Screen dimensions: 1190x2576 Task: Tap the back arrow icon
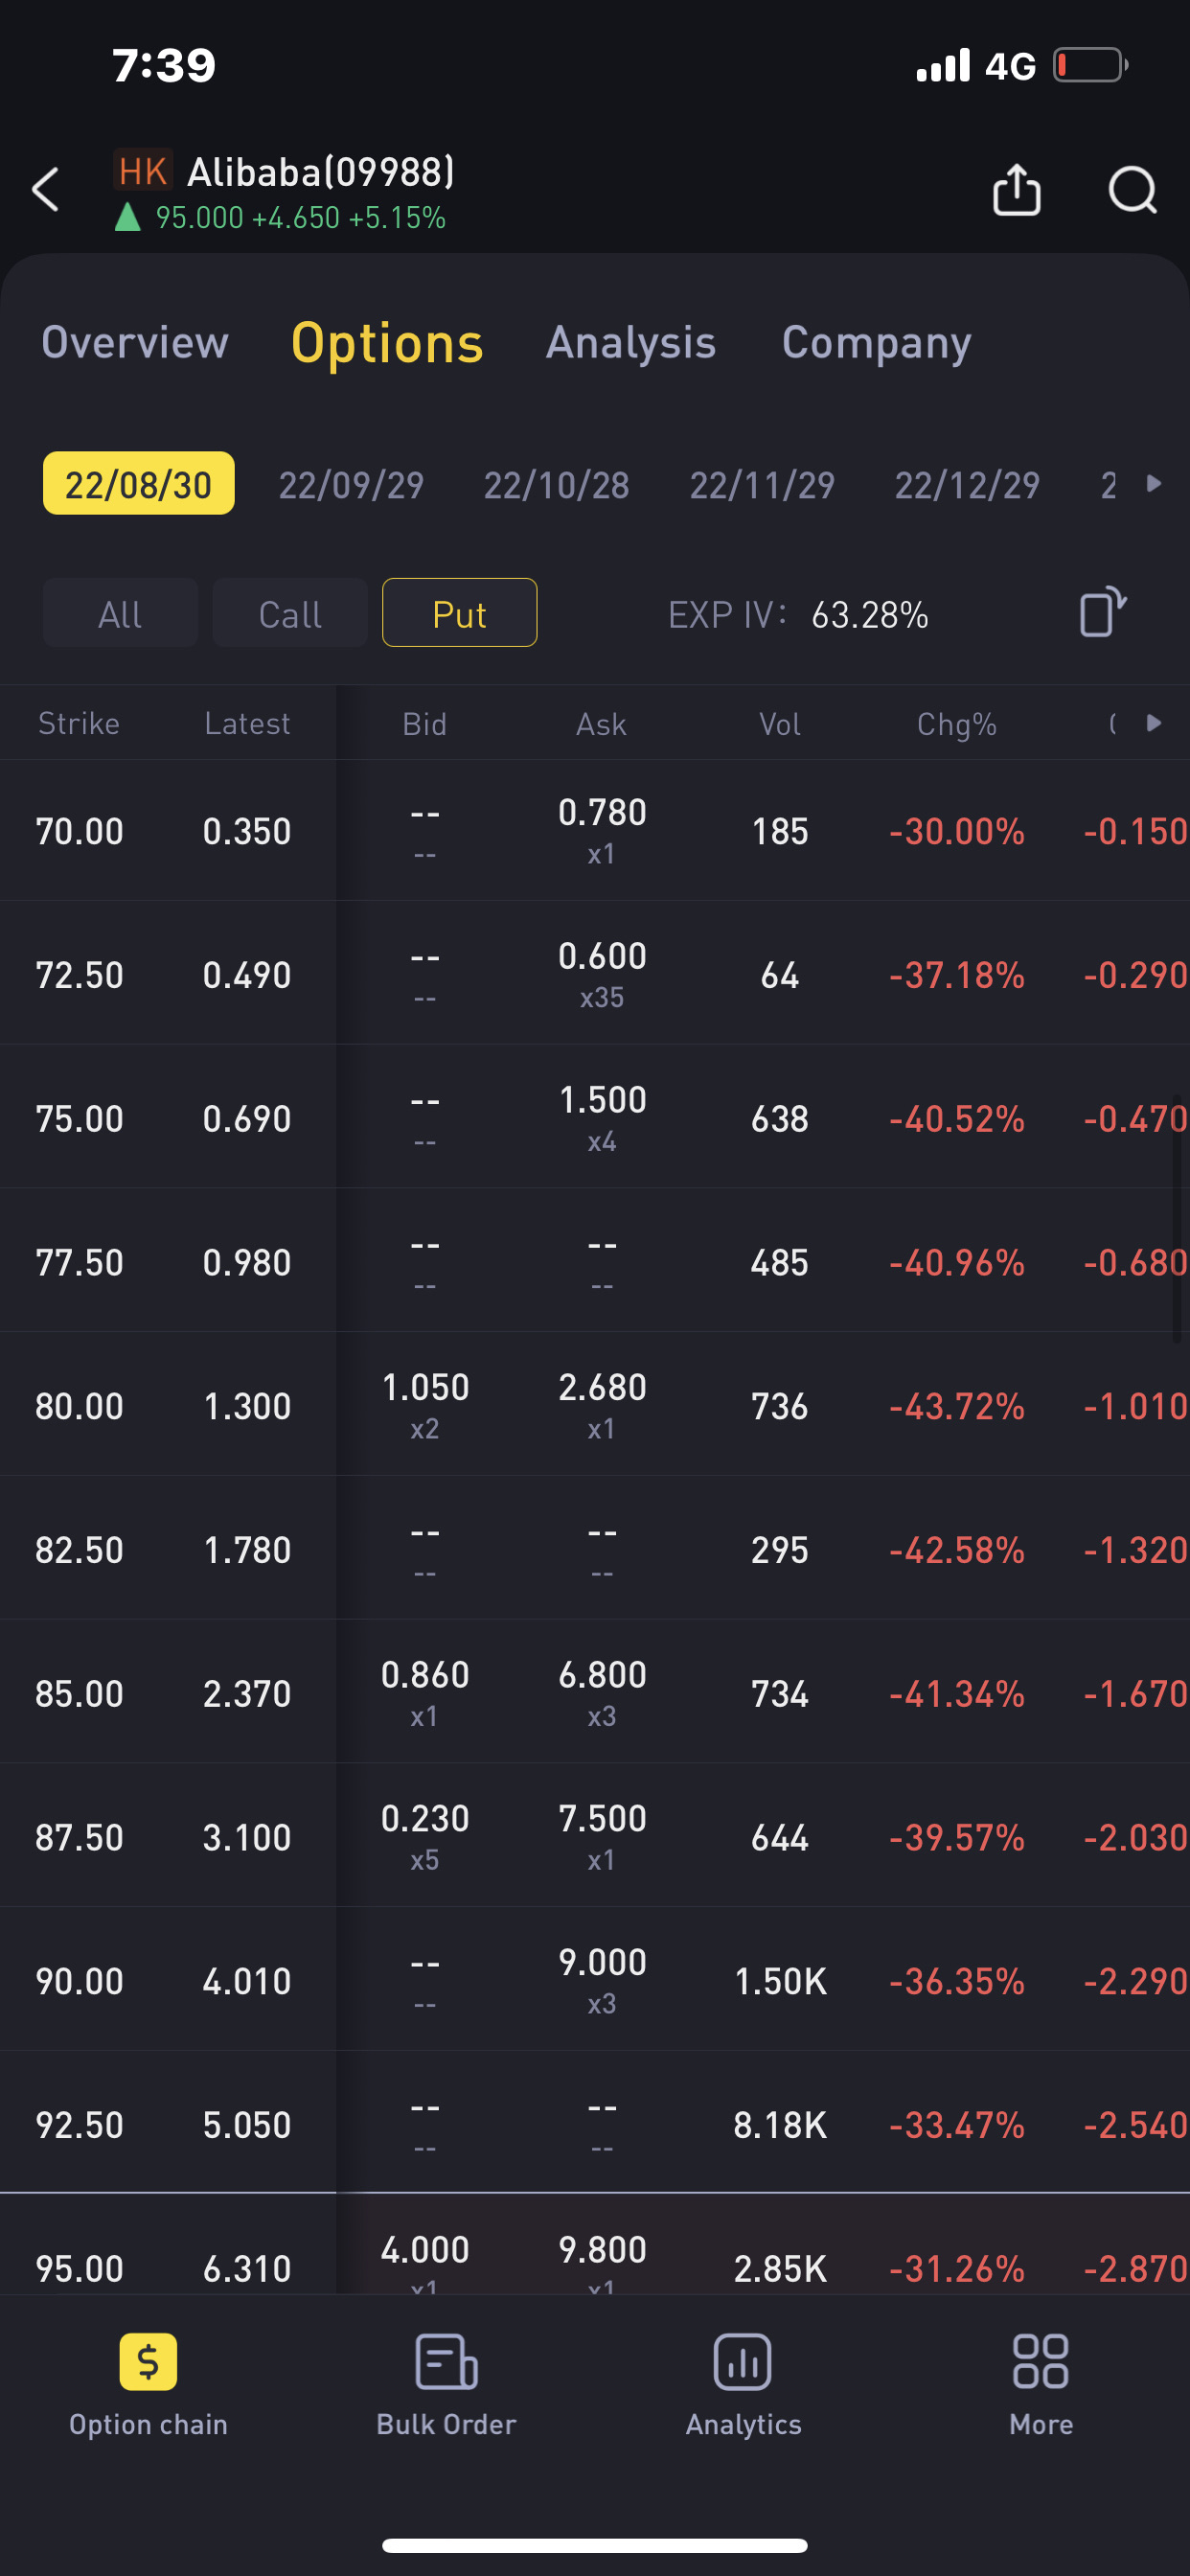pos(46,190)
